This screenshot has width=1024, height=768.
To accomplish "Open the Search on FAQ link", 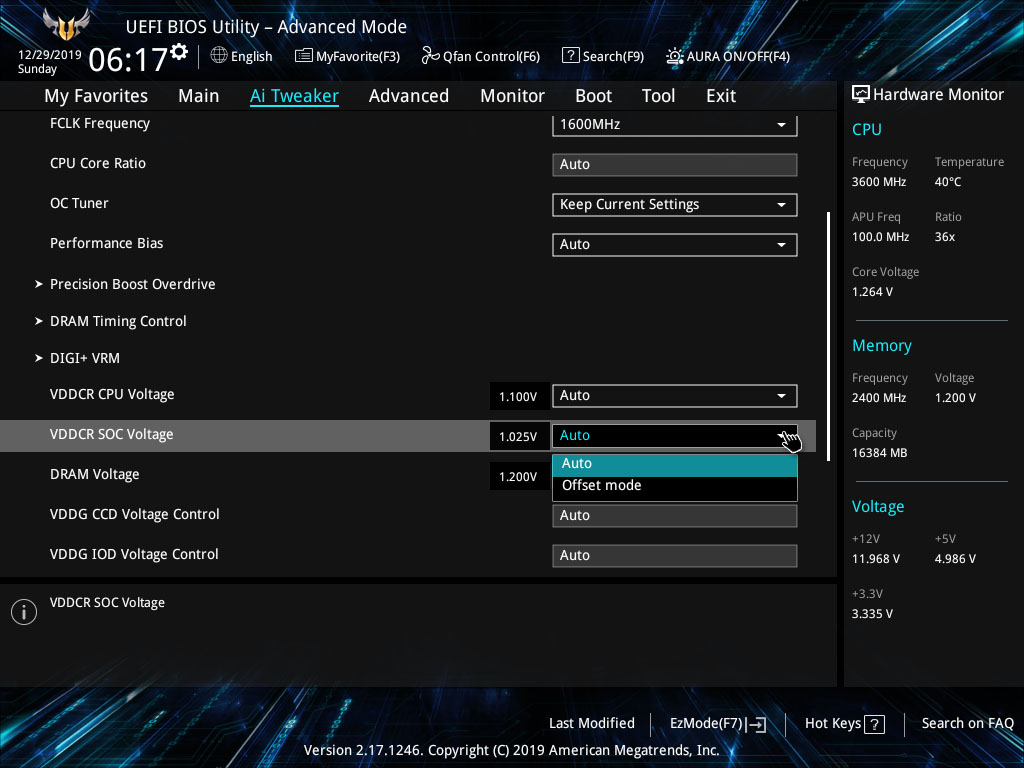I will tap(967, 724).
